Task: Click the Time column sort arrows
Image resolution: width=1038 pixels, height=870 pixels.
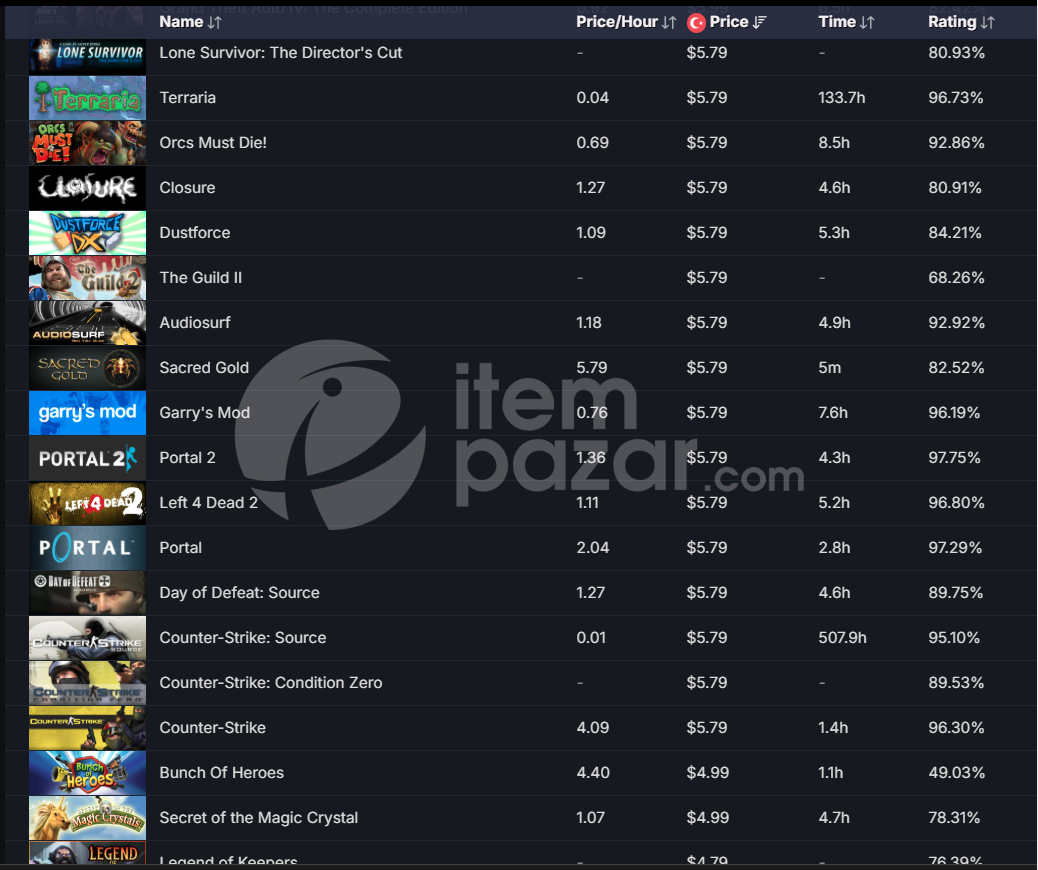Action: point(867,23)
